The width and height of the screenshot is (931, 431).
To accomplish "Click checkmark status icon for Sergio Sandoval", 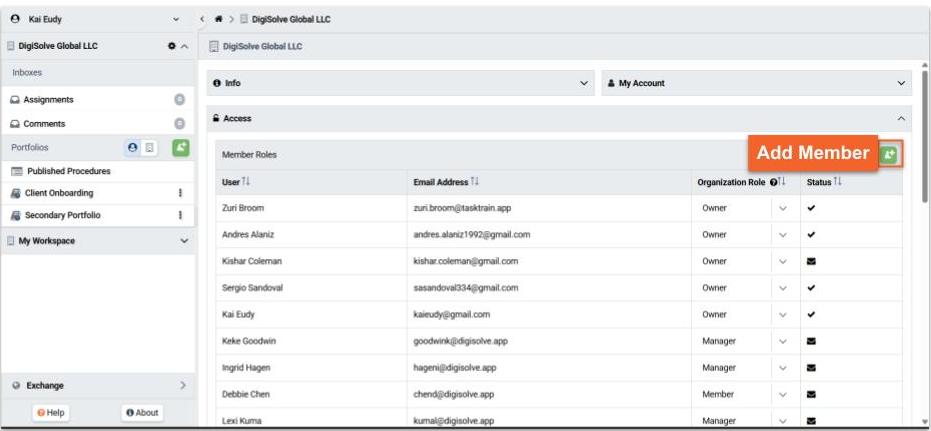I will click(x=812, y=287).
